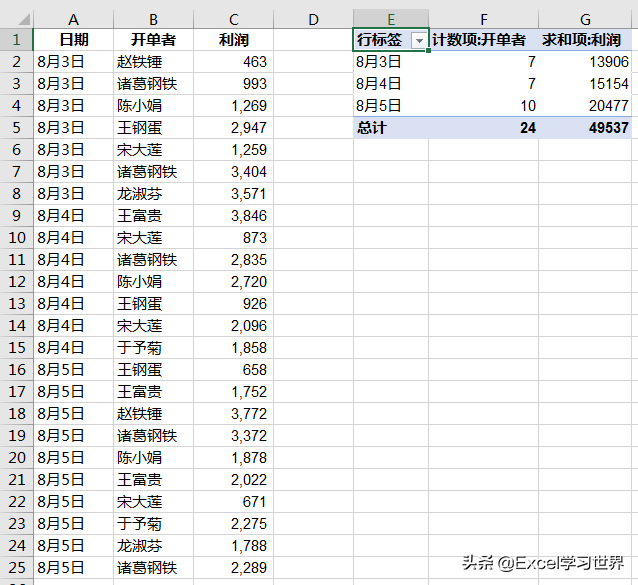Select column G header

[x=585, y=19]
